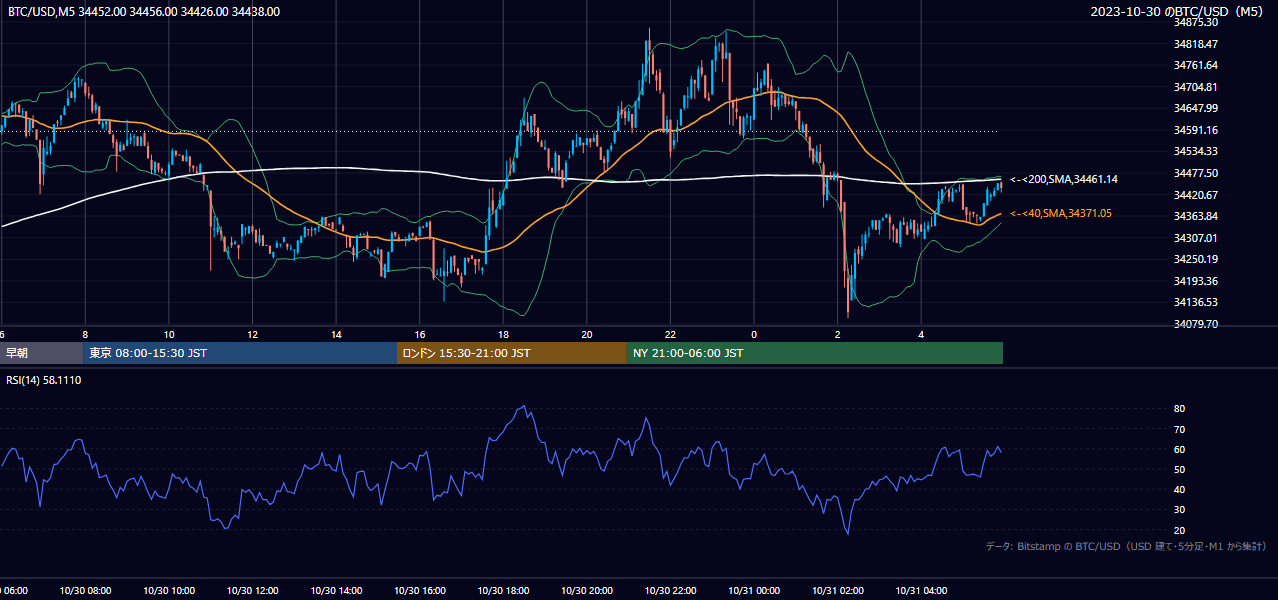The image size is (1278, 600).
Task: Click the 東京 08:00-15:30 JST session bar
Action: (240, 353)
